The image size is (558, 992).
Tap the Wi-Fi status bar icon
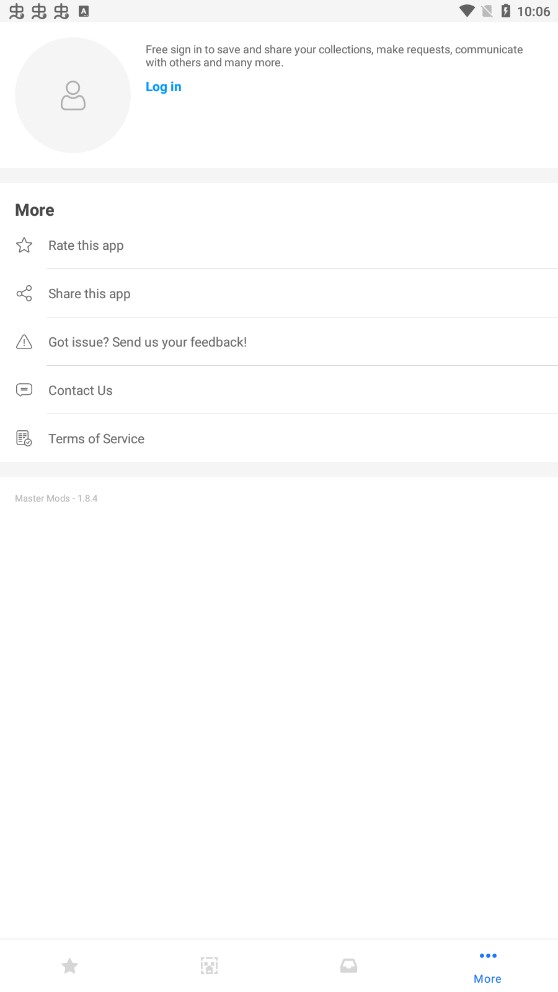coord(467,11)
